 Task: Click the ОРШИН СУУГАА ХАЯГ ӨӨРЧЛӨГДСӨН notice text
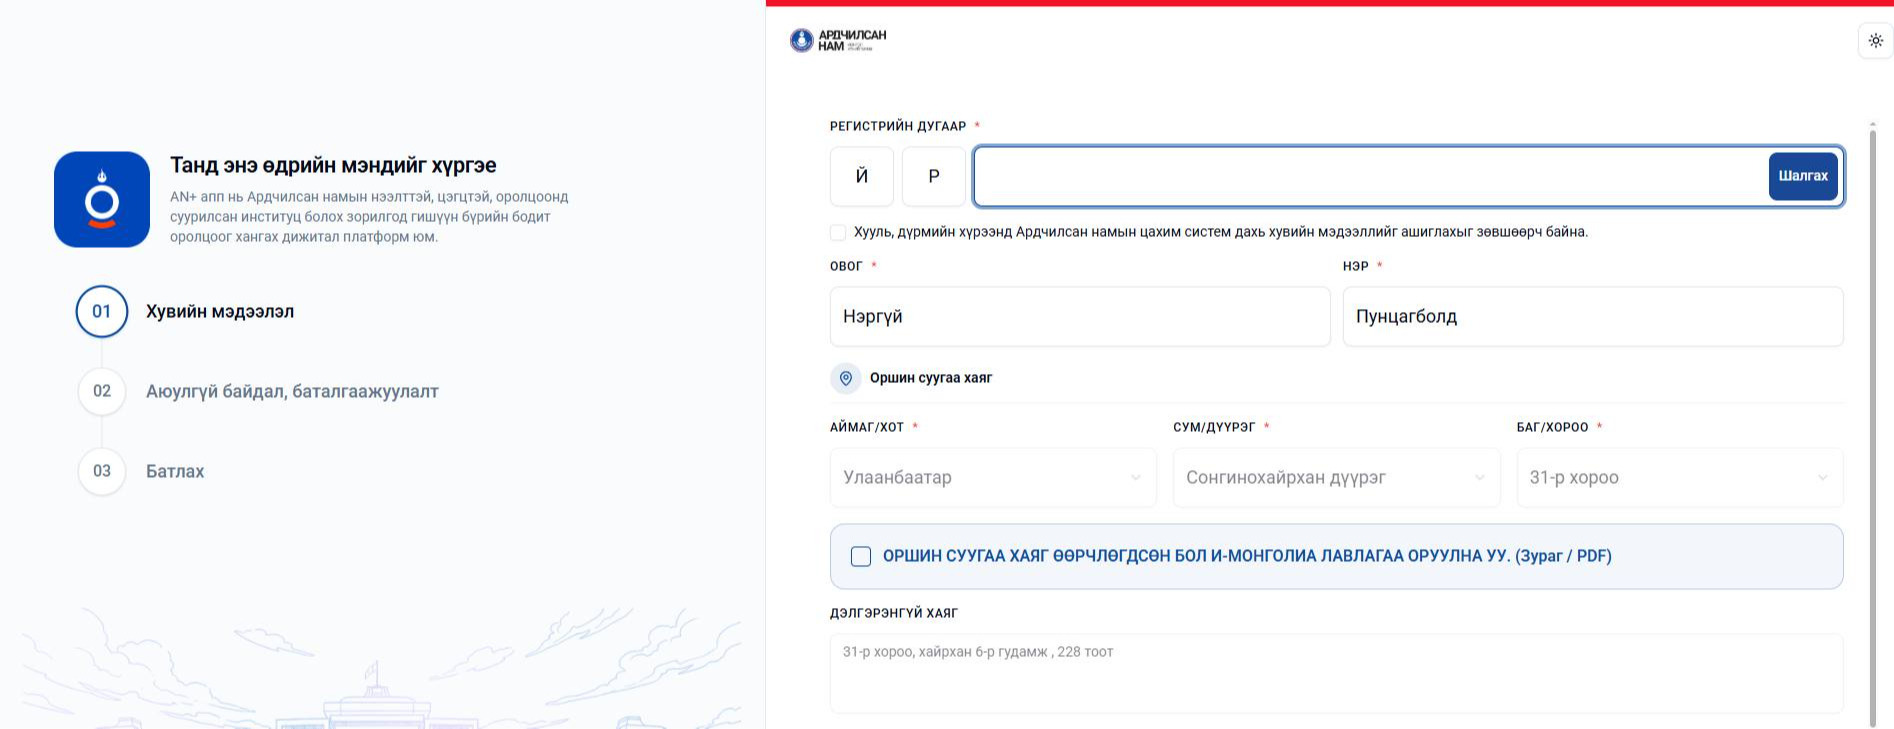click(x=1247, y=556)
